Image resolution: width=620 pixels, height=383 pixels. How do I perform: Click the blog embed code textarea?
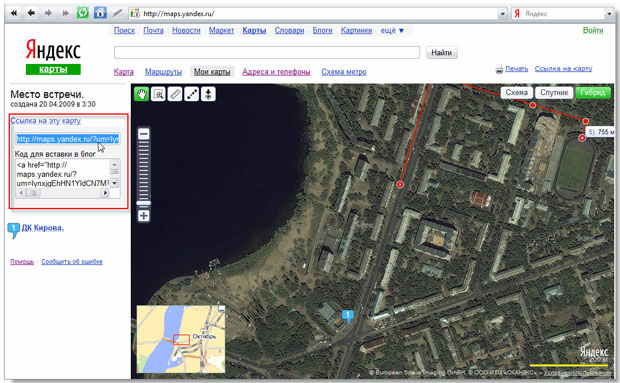[x=62, y=174]
